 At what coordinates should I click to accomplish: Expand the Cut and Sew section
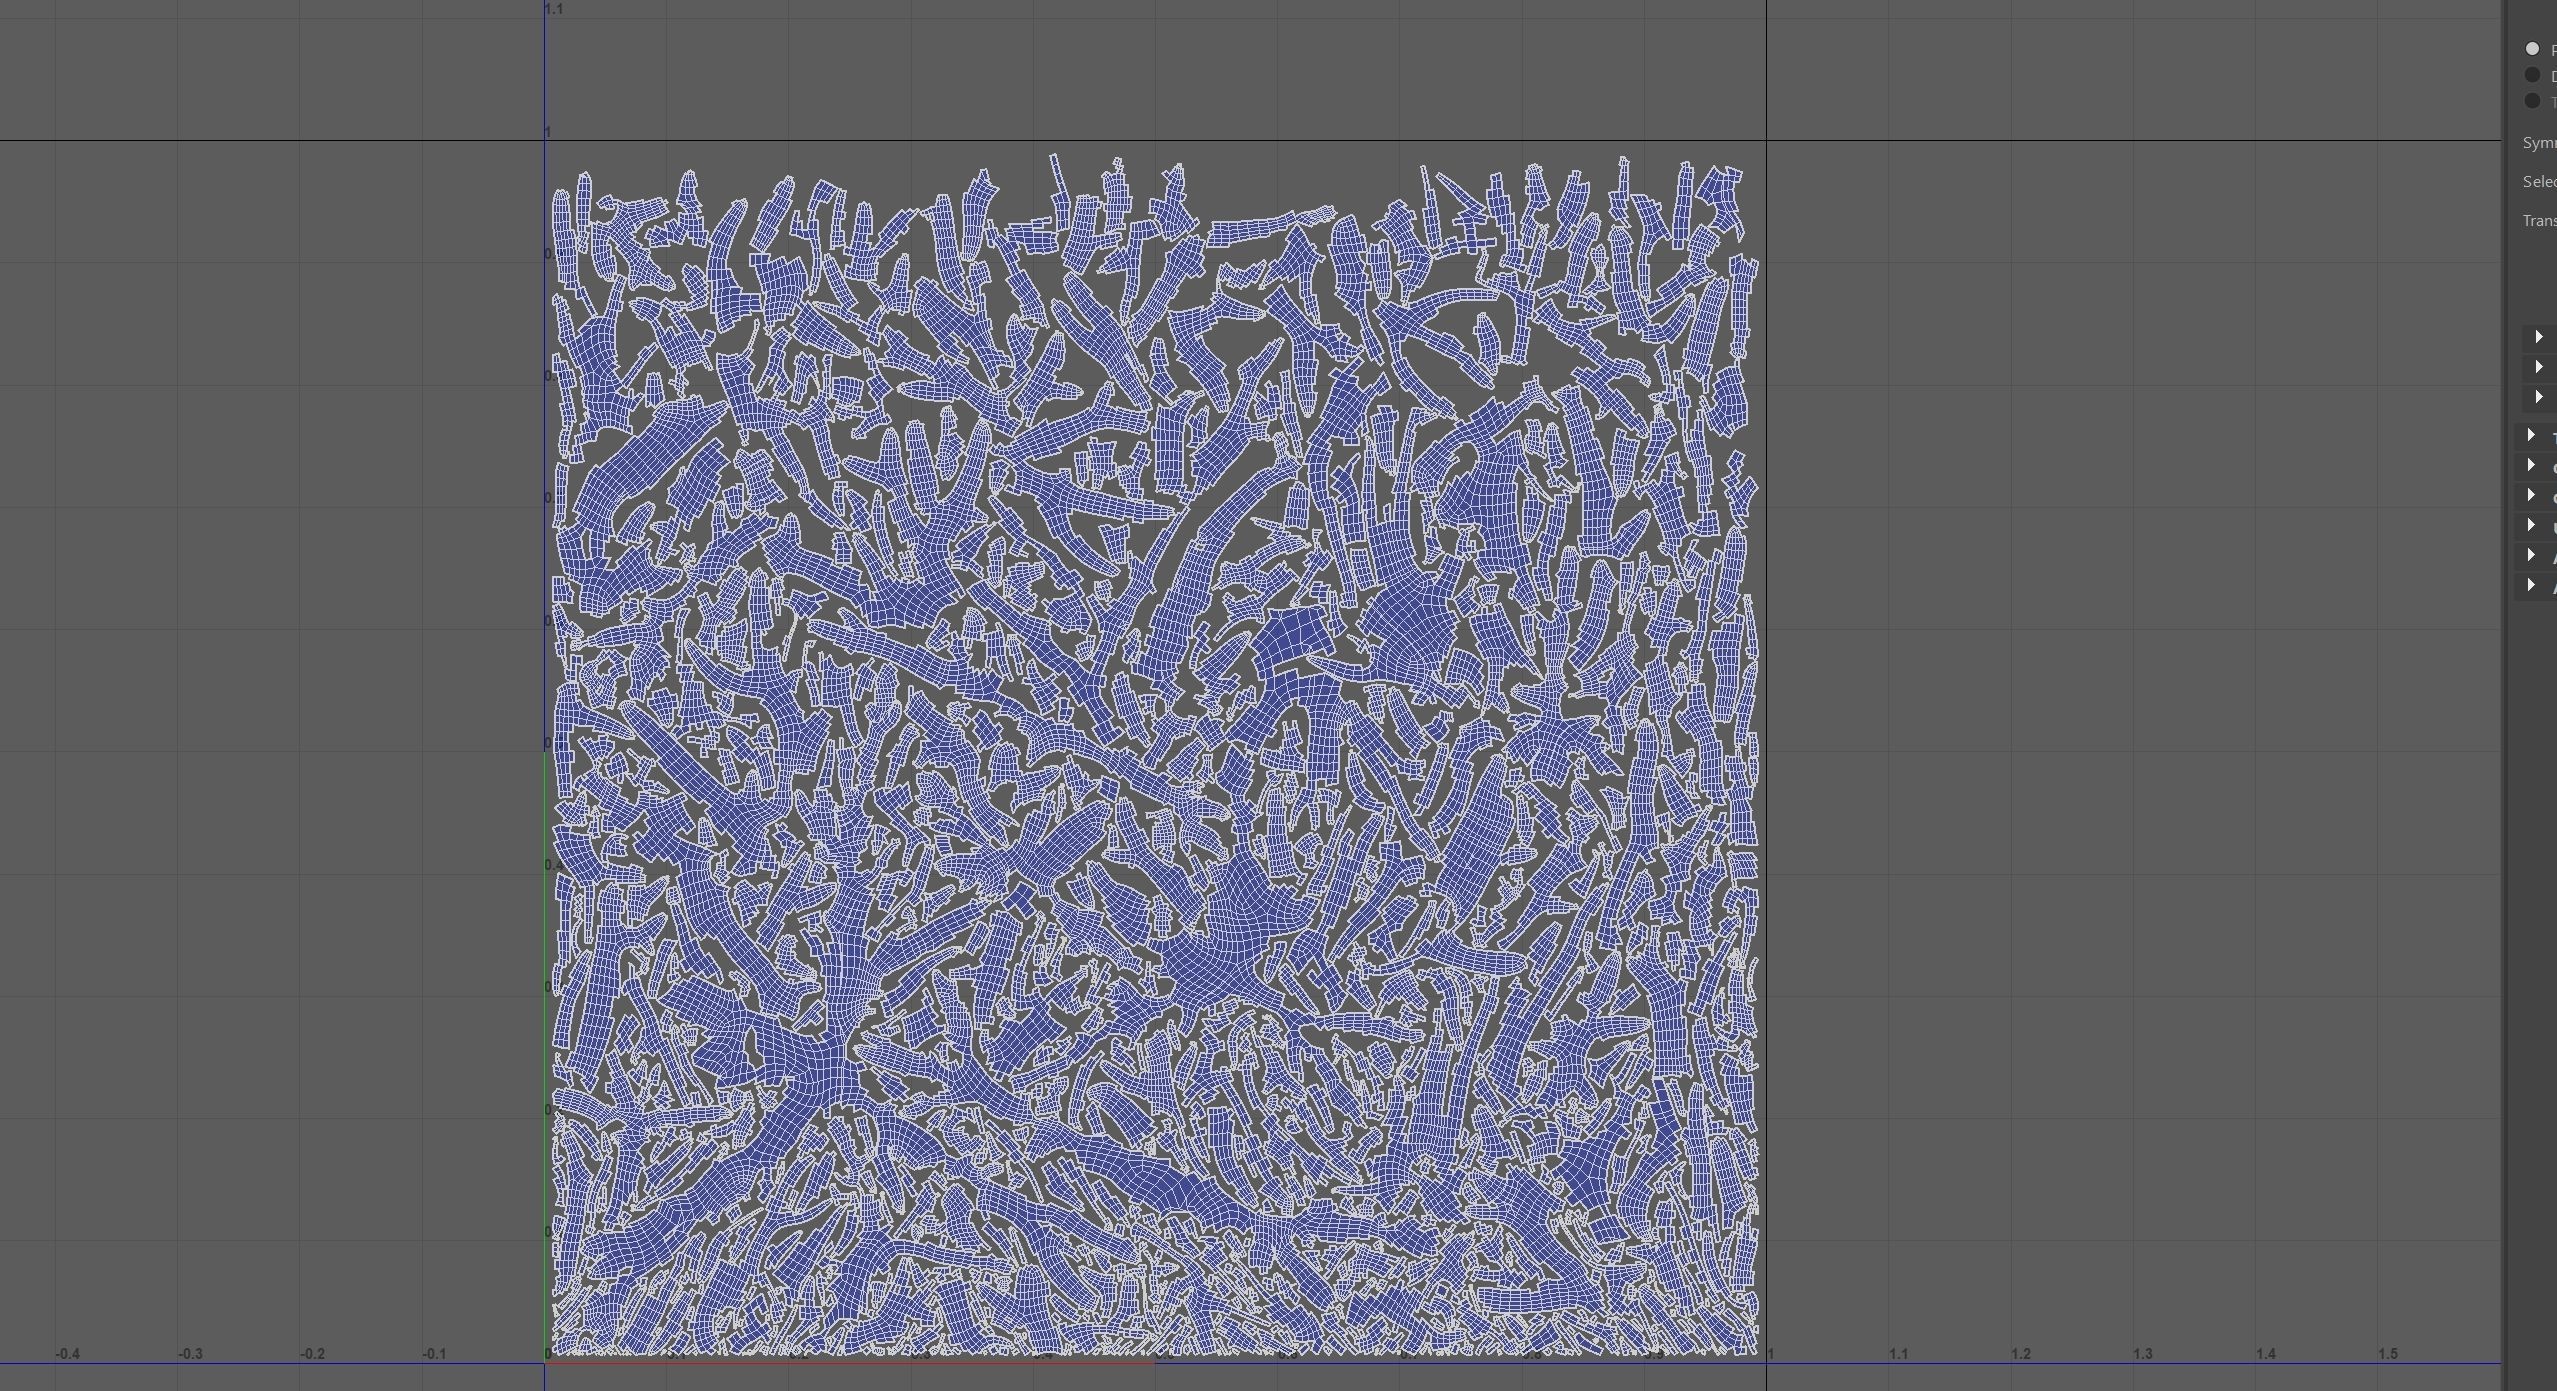point(2531,495)
